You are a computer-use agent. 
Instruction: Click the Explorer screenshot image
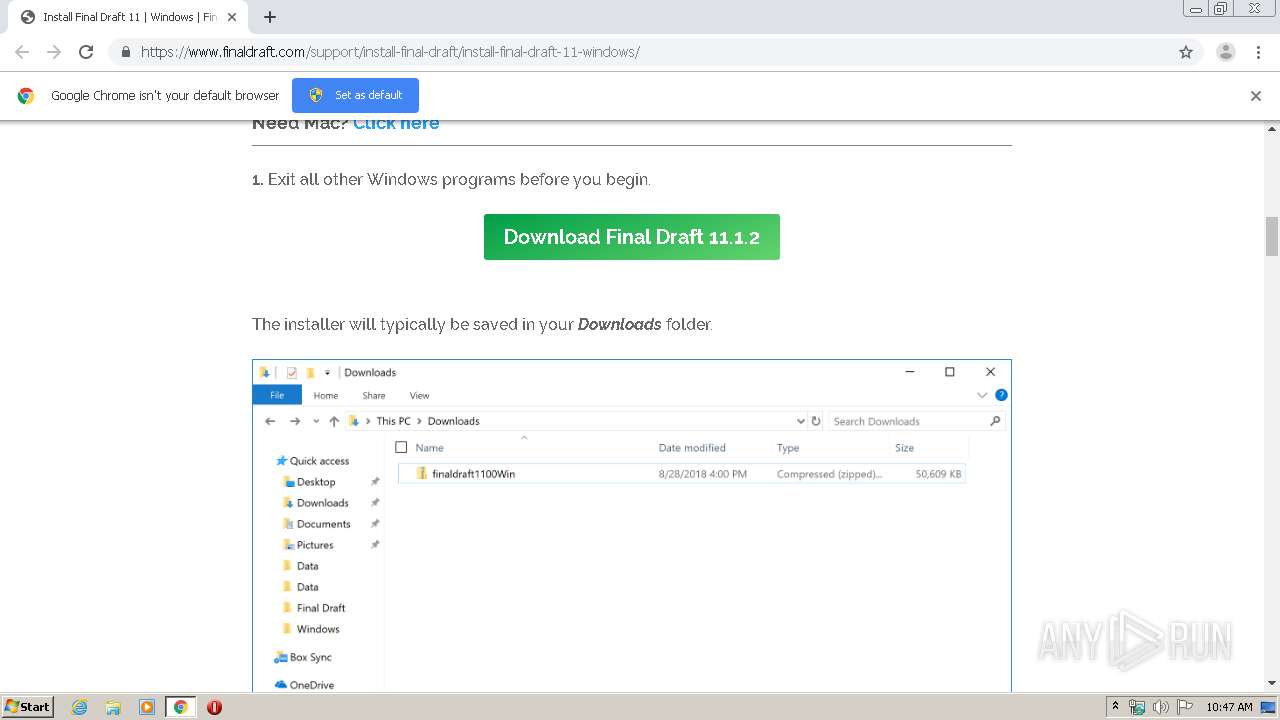[632, 525]
